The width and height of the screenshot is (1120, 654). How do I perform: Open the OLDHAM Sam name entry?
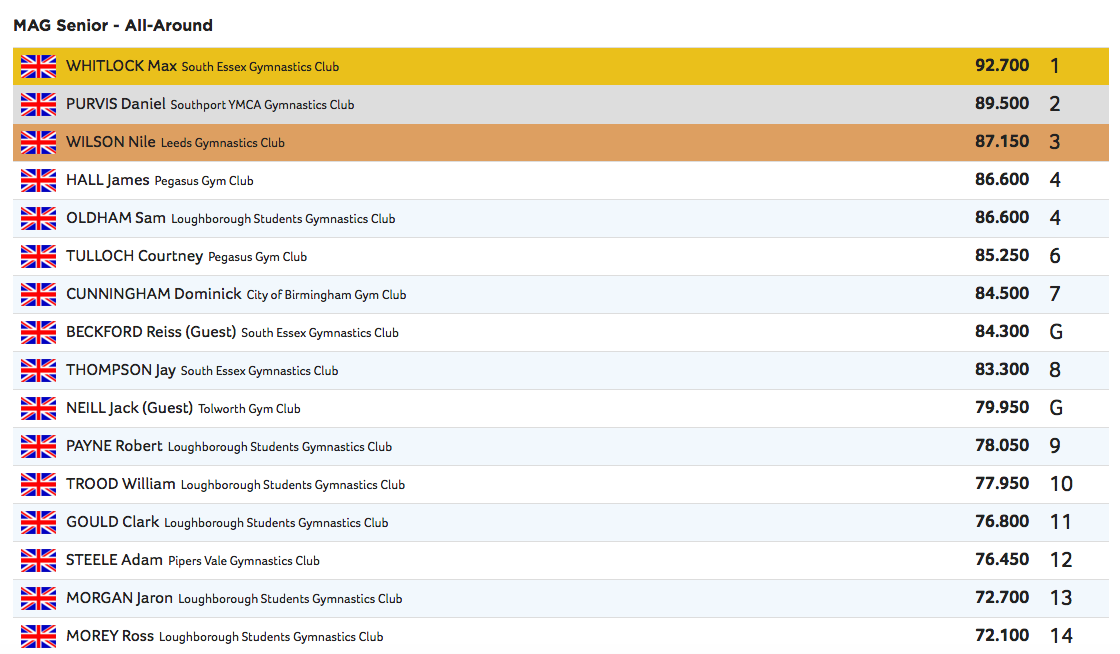point(115,219)
